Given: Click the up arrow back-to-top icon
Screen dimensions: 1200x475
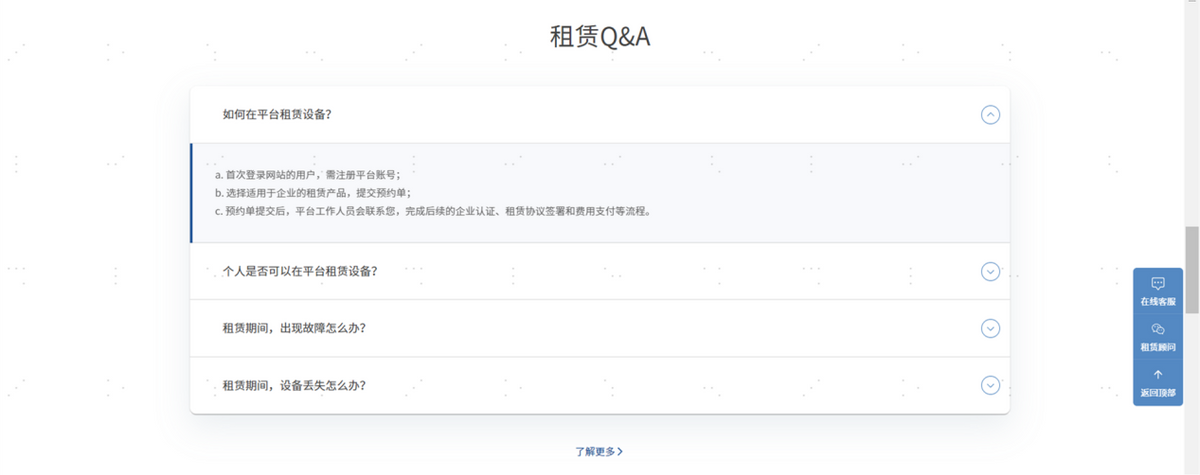Looking at the screenshot, I should 1158,374.
